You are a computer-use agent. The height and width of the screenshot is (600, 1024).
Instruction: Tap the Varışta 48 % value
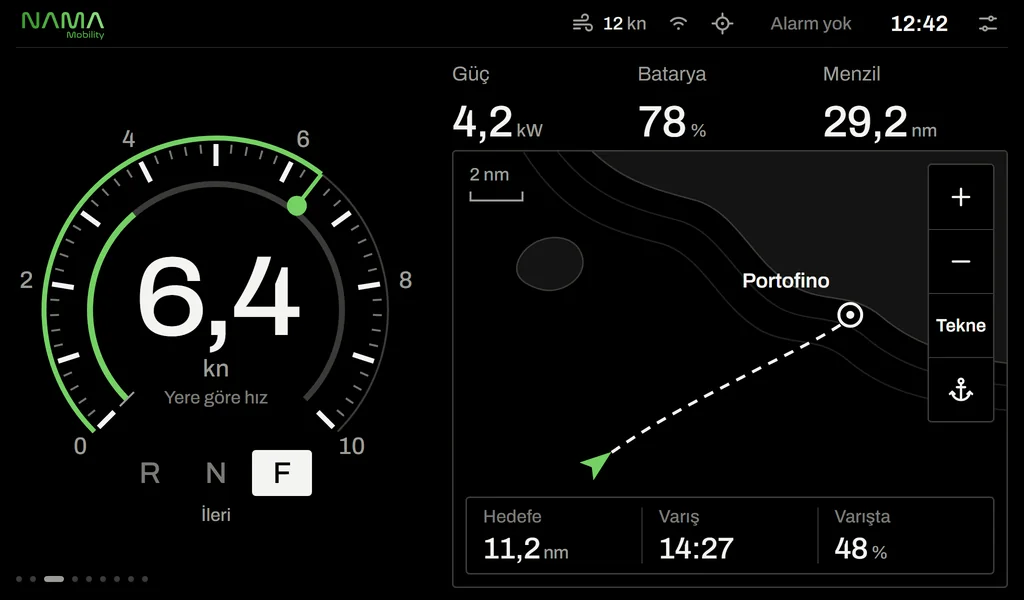coord(861,548)
